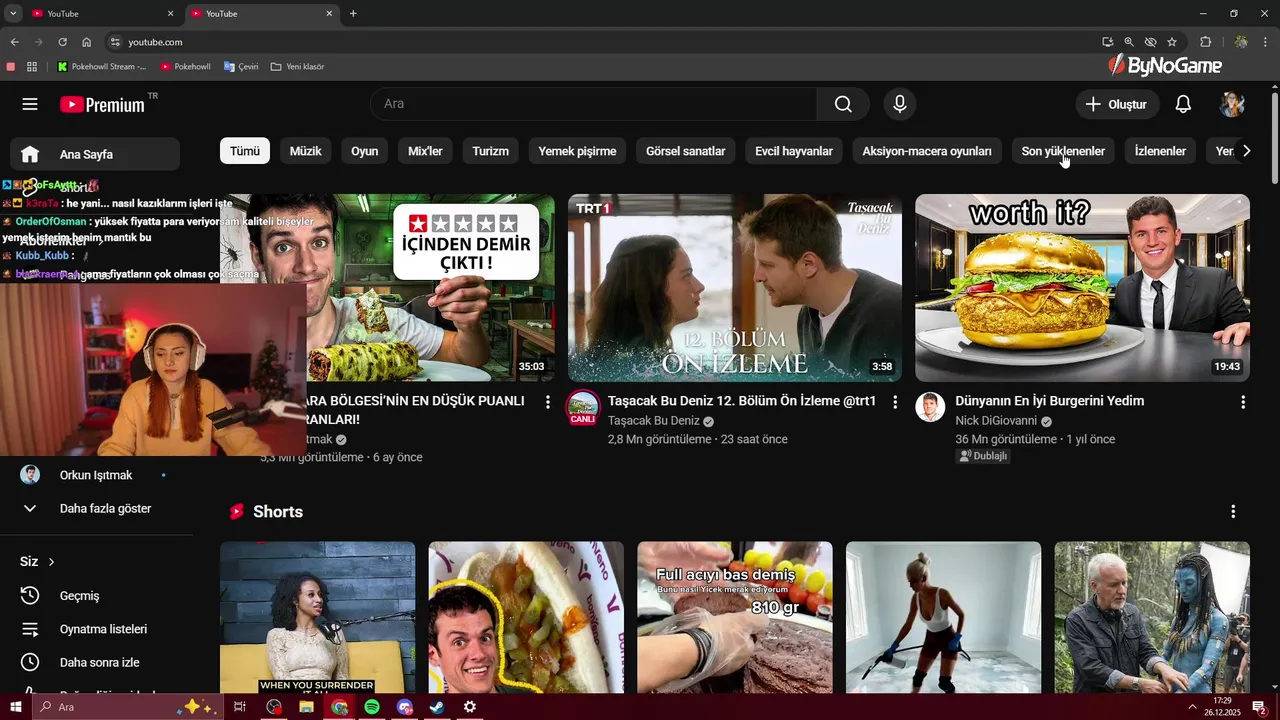Image resolution: width=1280 pixels, height=720 pixels.
Task: Select the Evcil hayvanlar chip
Action: (x=794, y=151)
